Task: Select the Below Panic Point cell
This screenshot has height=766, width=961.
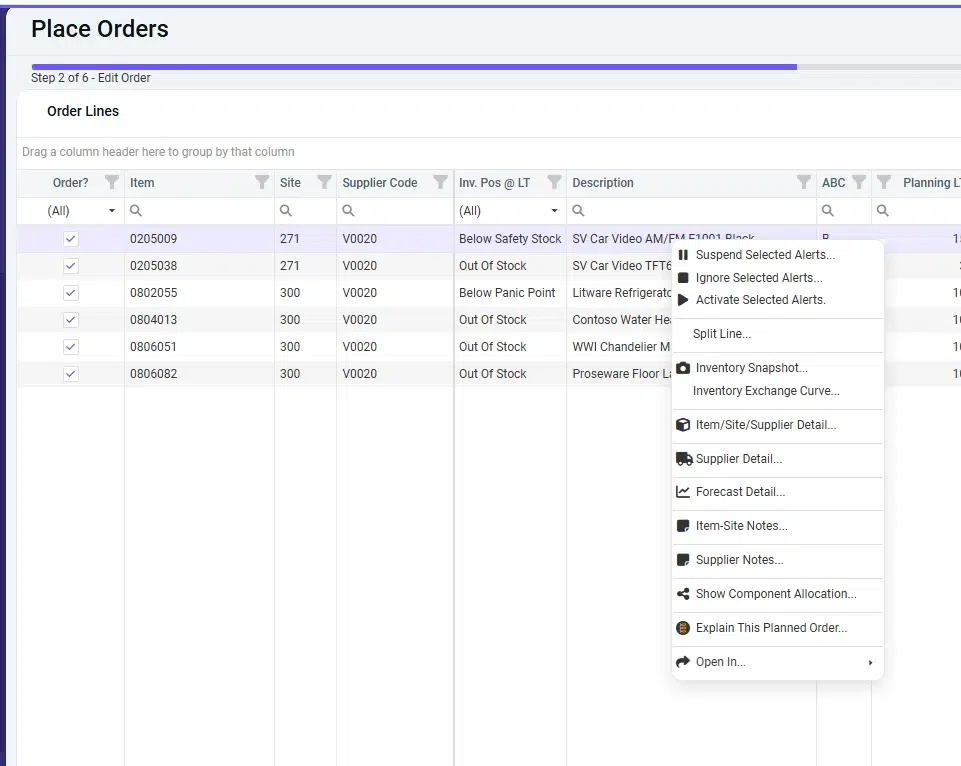Action: click(x=510, y=293)
